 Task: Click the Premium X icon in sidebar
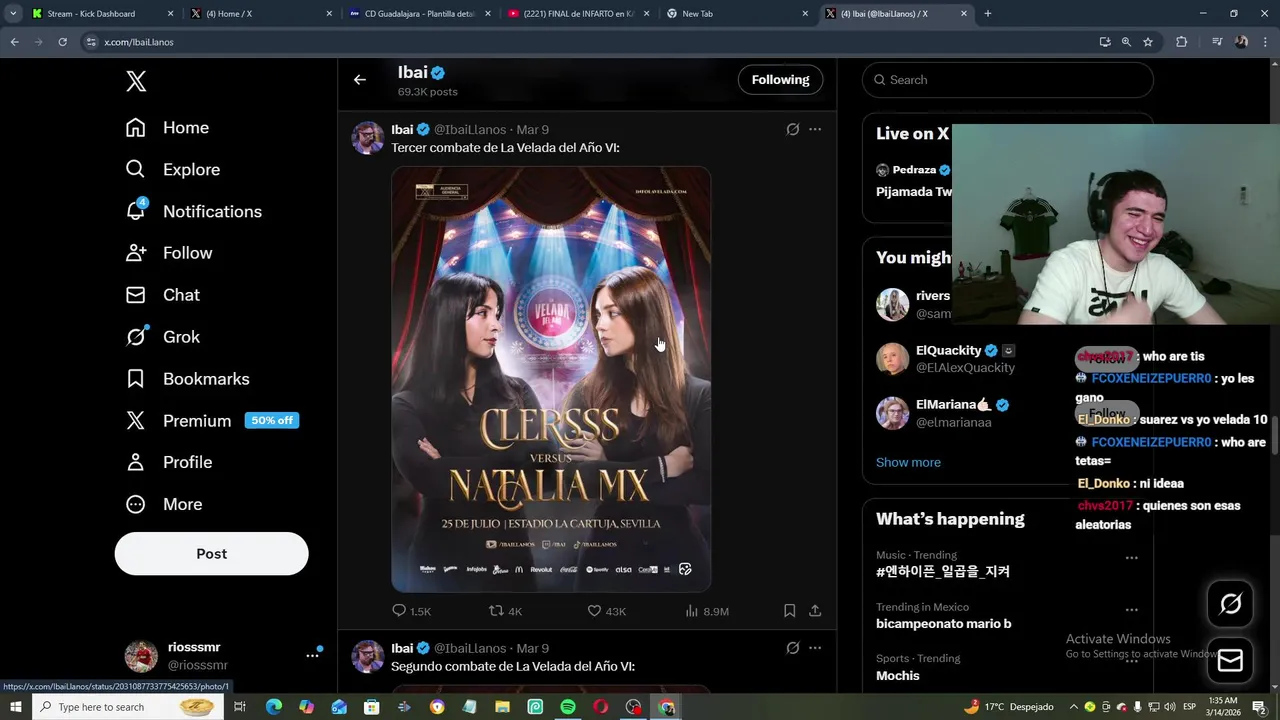tap(136, 421)
